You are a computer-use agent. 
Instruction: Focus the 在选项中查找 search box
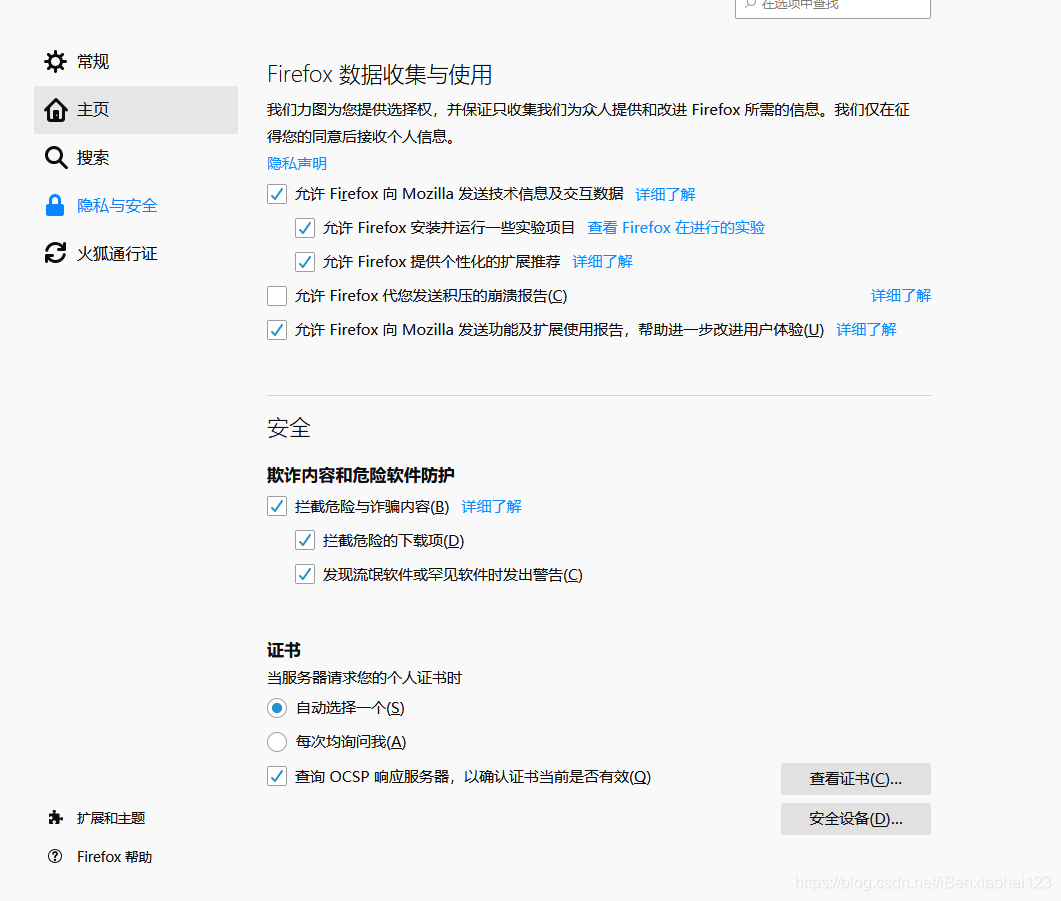[x=833, y=7]
